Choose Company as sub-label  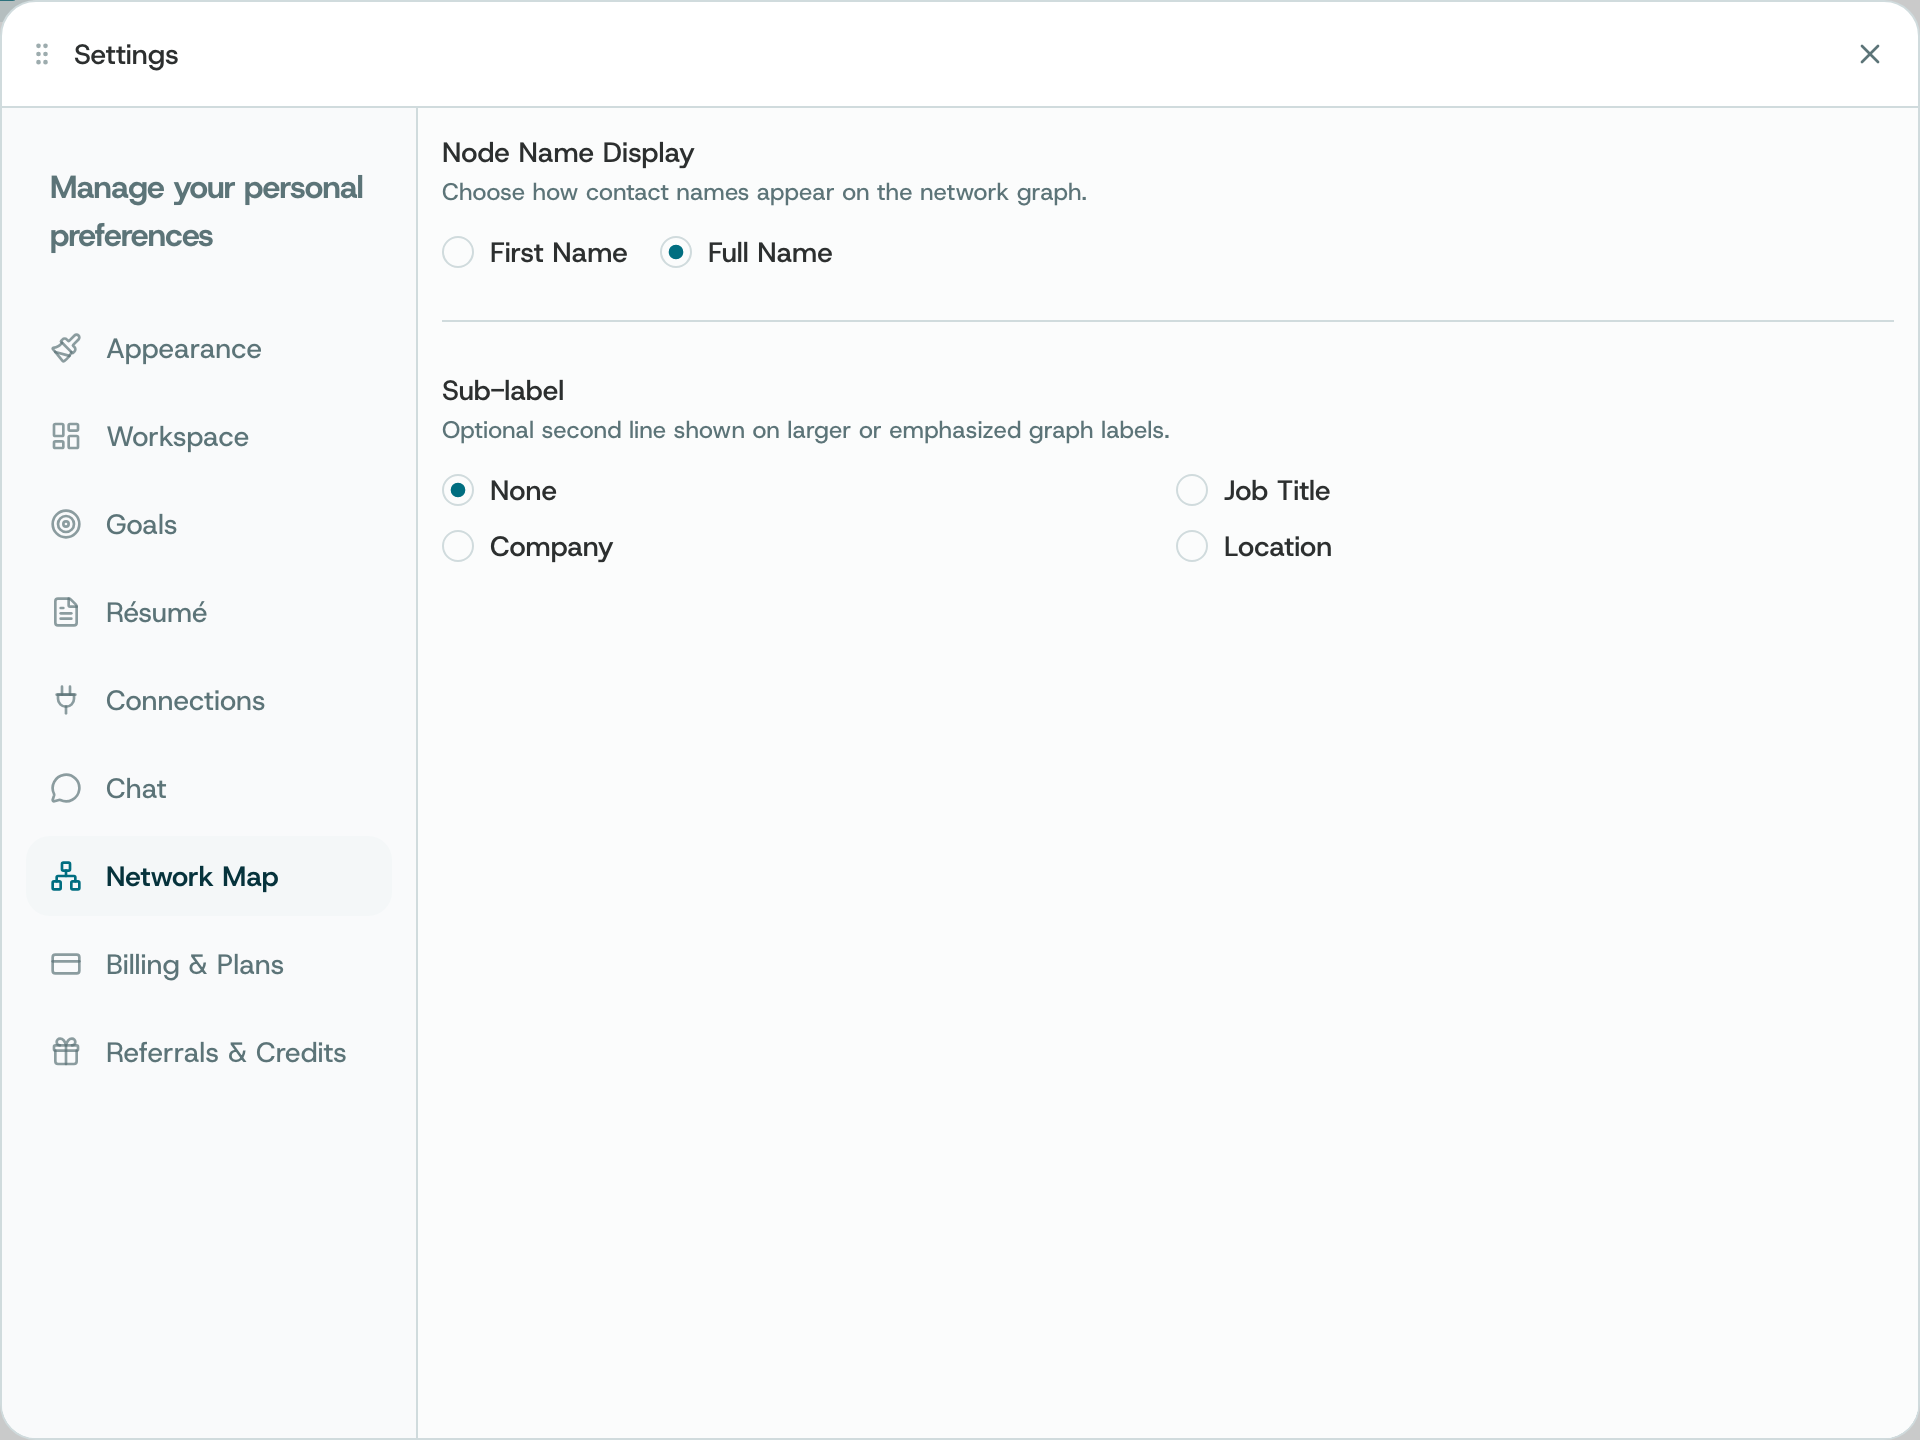458,547
